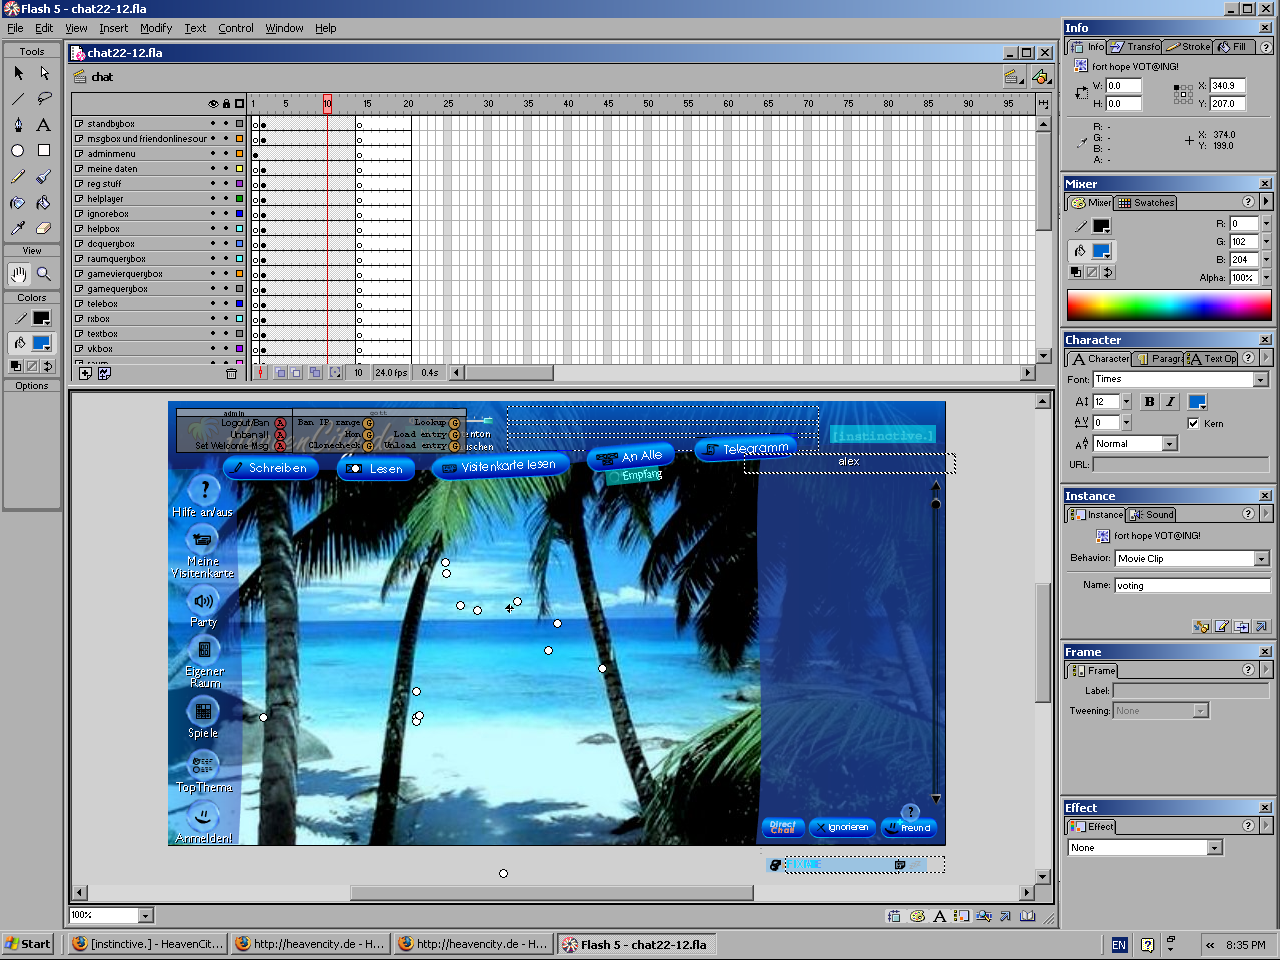Click Default Colors button in Tools panel

coord(15,367)
